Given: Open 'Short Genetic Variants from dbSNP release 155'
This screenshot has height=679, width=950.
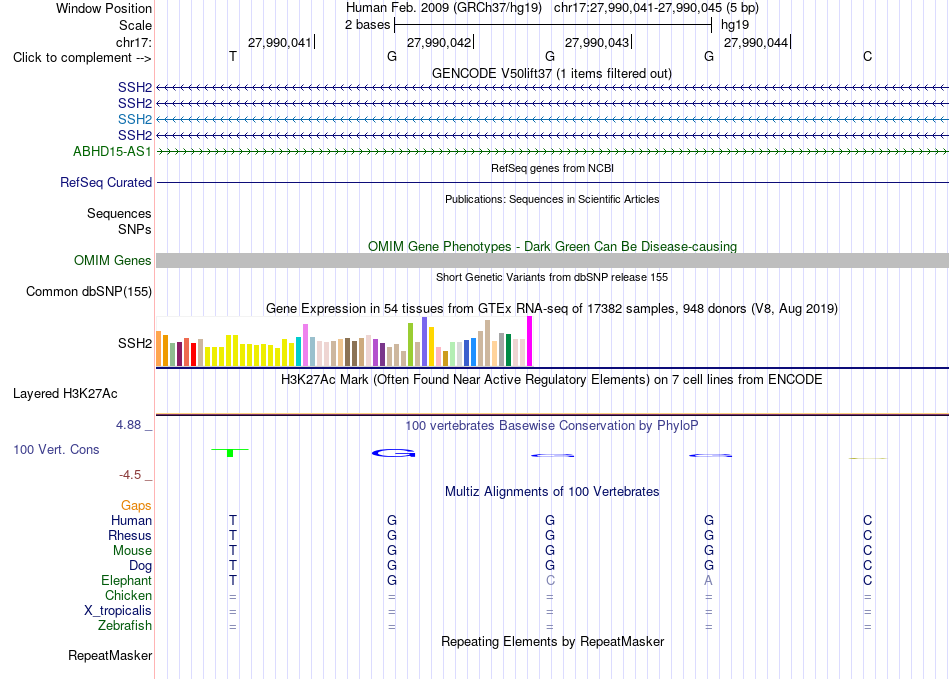Looking at the screenshot, I should click(x=552, y=277).
